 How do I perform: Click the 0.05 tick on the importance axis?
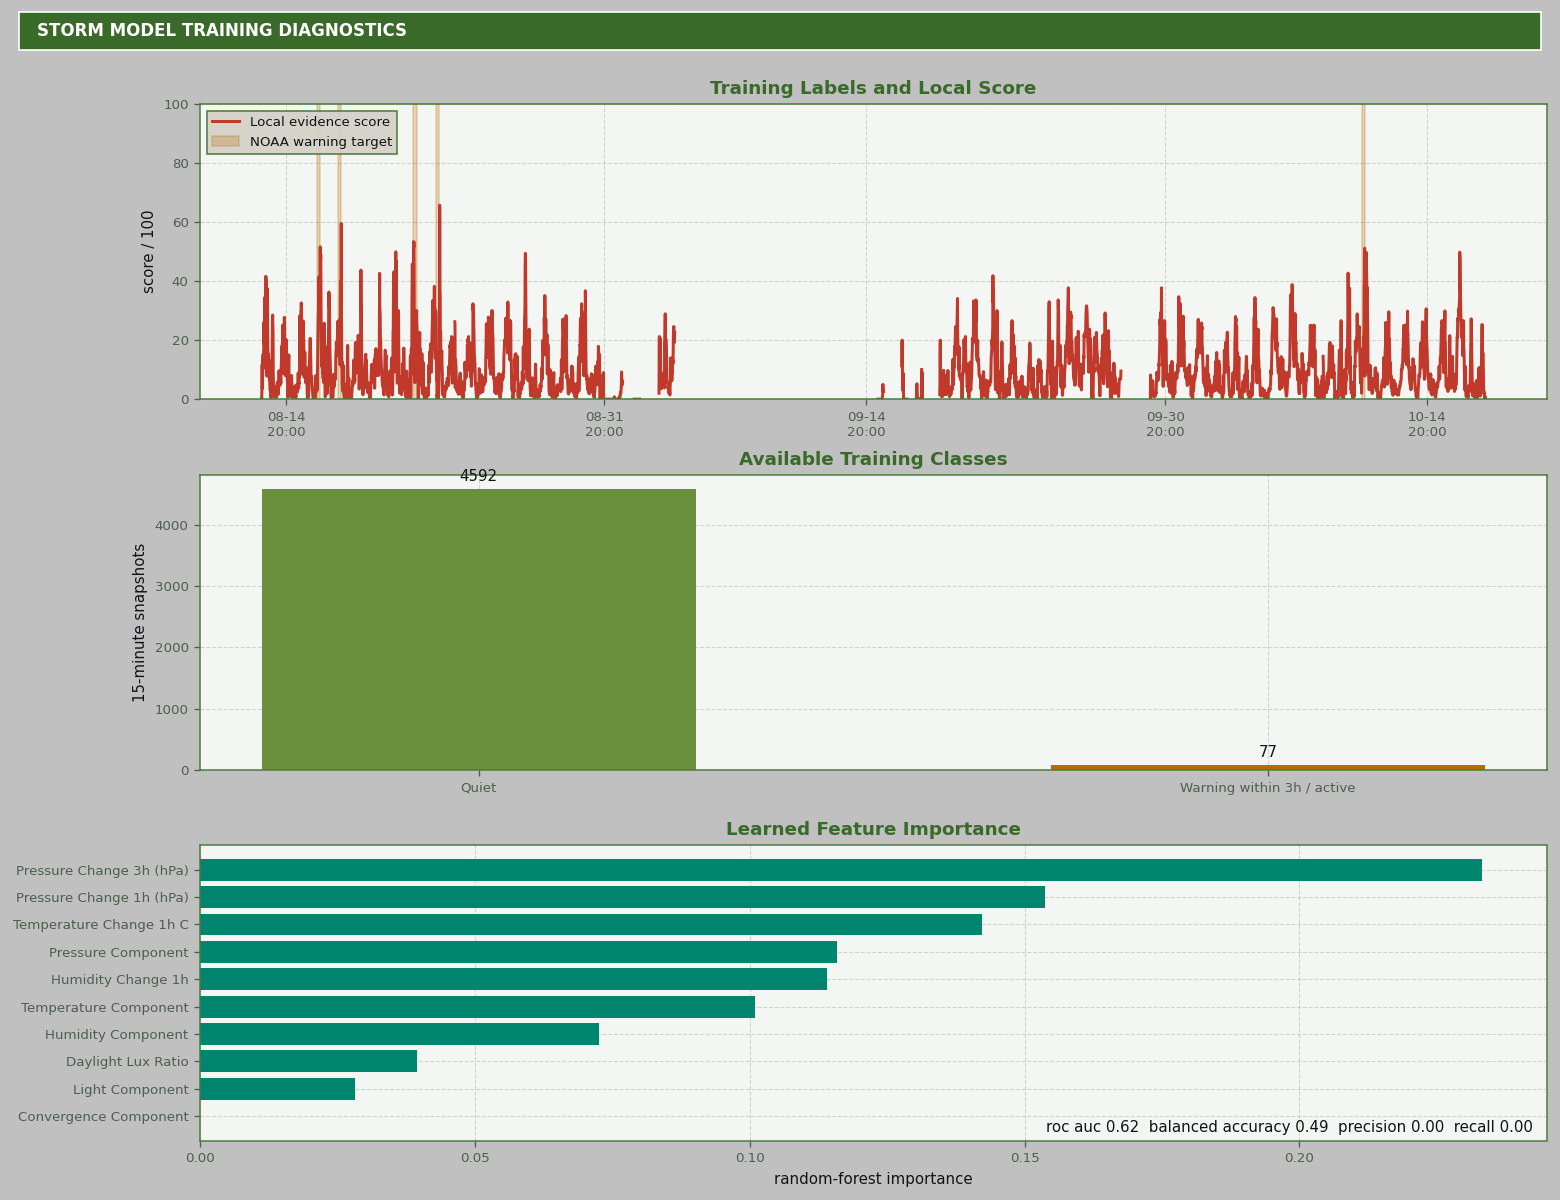click(x=475, y=1157)
